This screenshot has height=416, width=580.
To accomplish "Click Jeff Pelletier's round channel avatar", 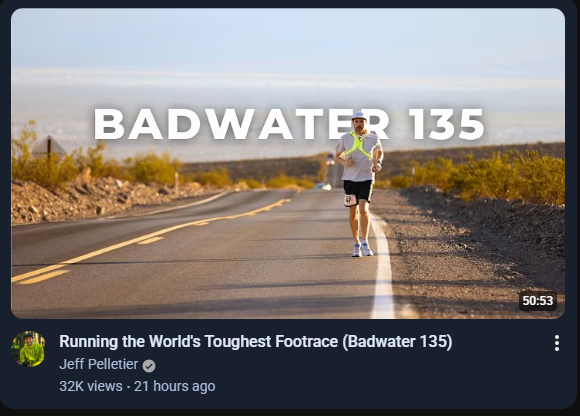I will [28, 349].
